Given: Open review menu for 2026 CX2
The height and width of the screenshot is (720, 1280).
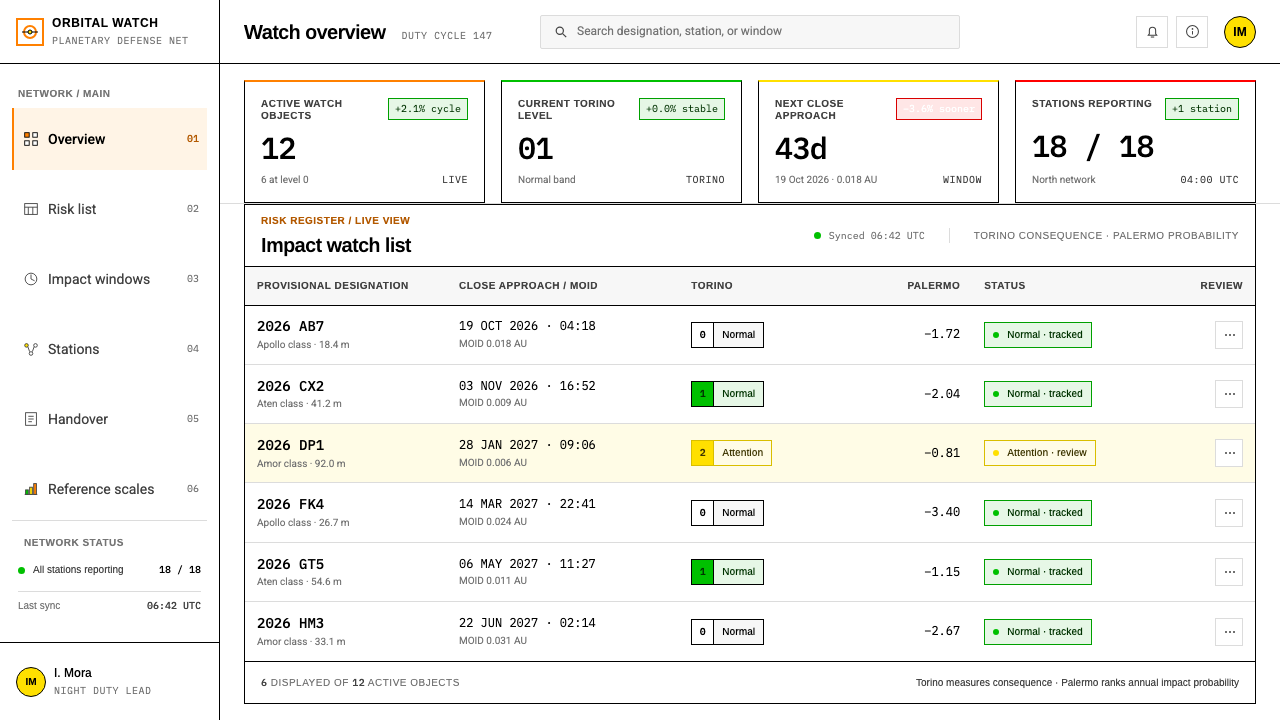Looking at the screenshot, I should (1229, 394).
